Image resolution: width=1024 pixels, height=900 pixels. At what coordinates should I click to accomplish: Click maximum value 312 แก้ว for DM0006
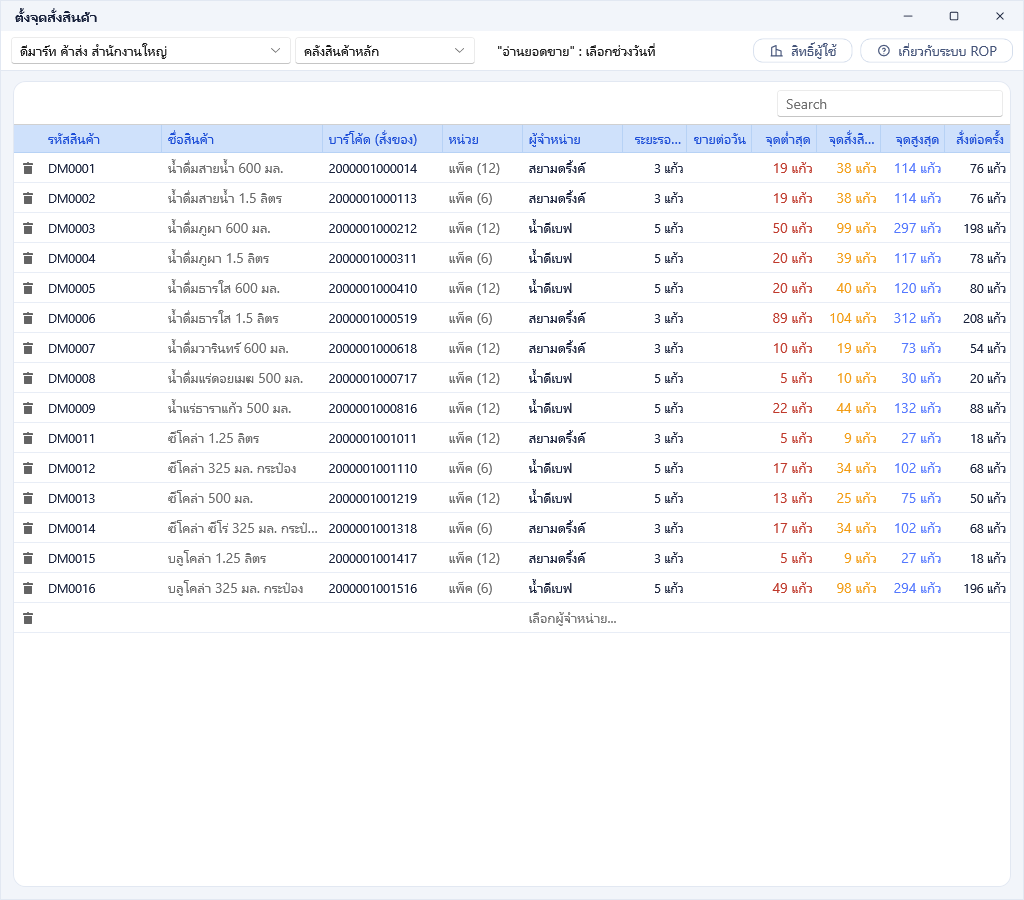(918, 319)
